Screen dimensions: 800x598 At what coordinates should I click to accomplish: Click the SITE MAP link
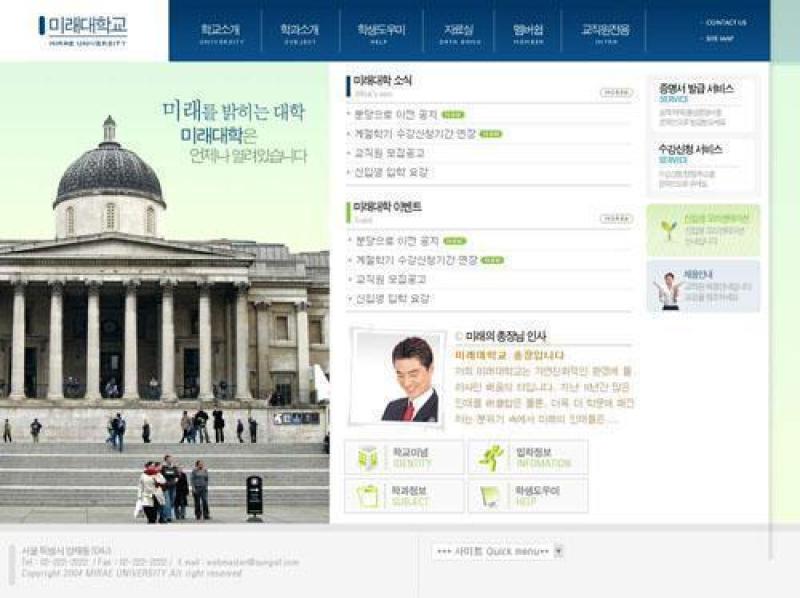pyautogui.click(x=720, y=38)
